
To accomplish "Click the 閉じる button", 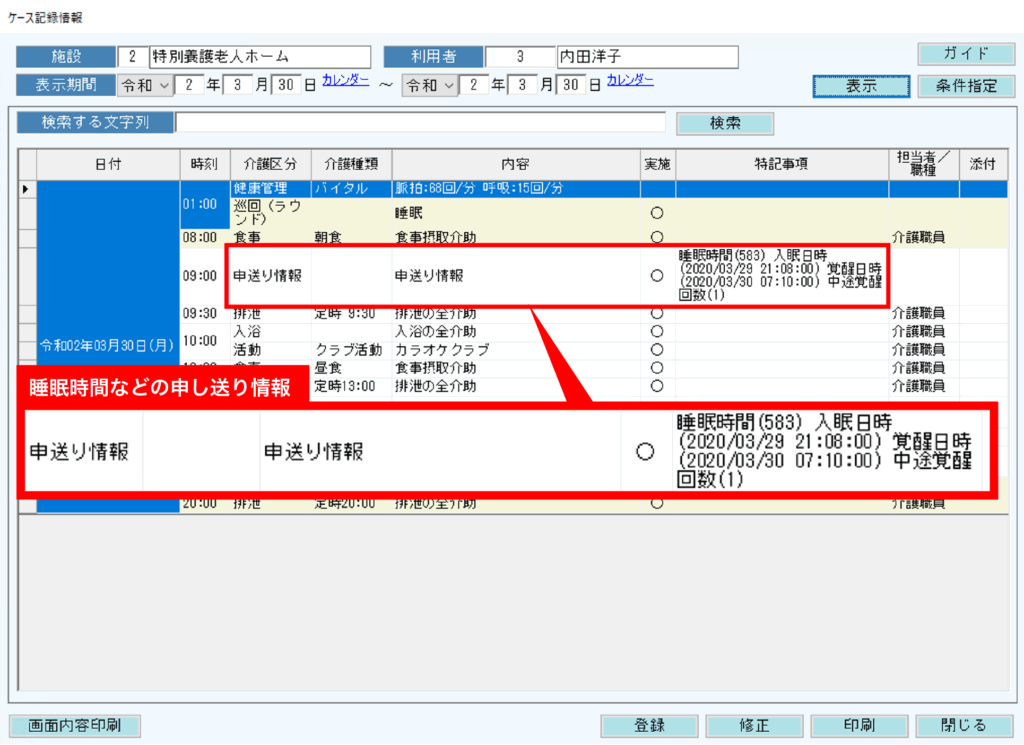I will coord(965,725).
